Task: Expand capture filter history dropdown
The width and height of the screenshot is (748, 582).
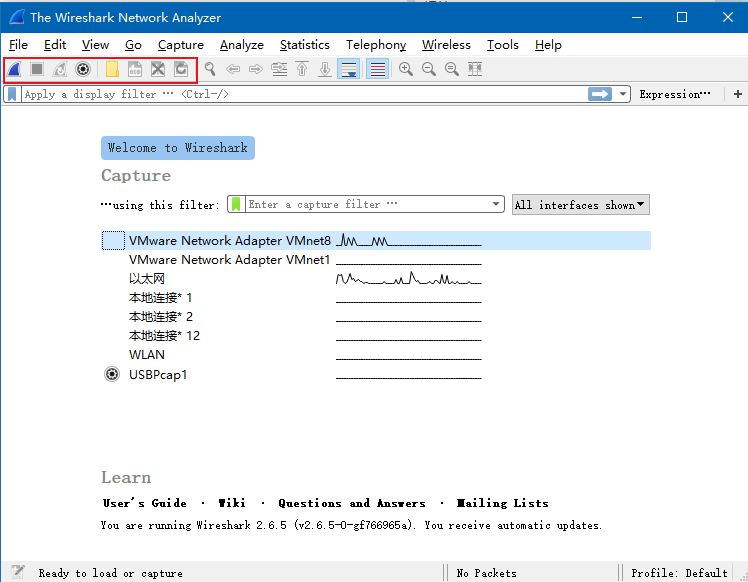Action: (496, 204)
